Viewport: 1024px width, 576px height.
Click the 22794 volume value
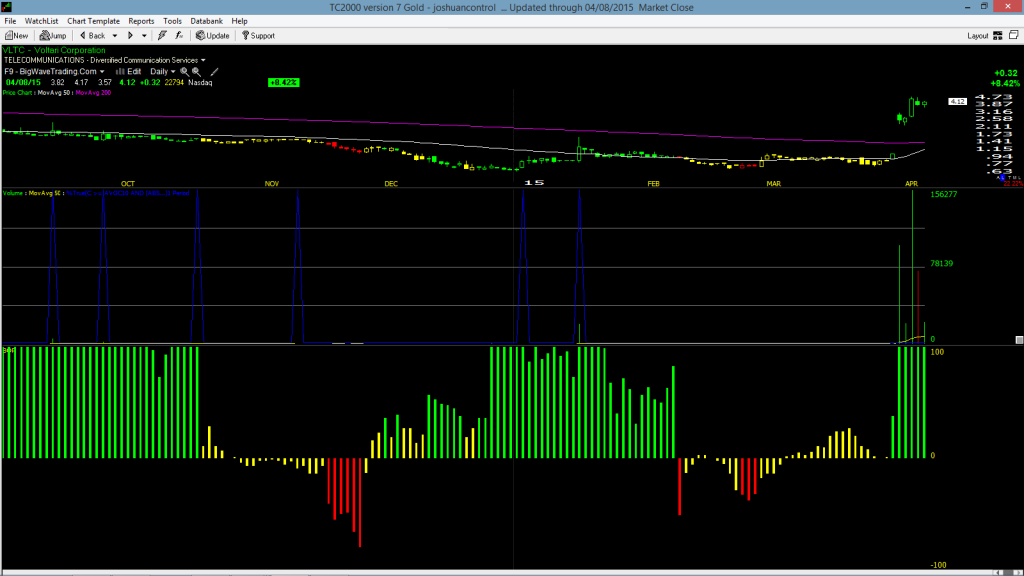tap(174, 82)
